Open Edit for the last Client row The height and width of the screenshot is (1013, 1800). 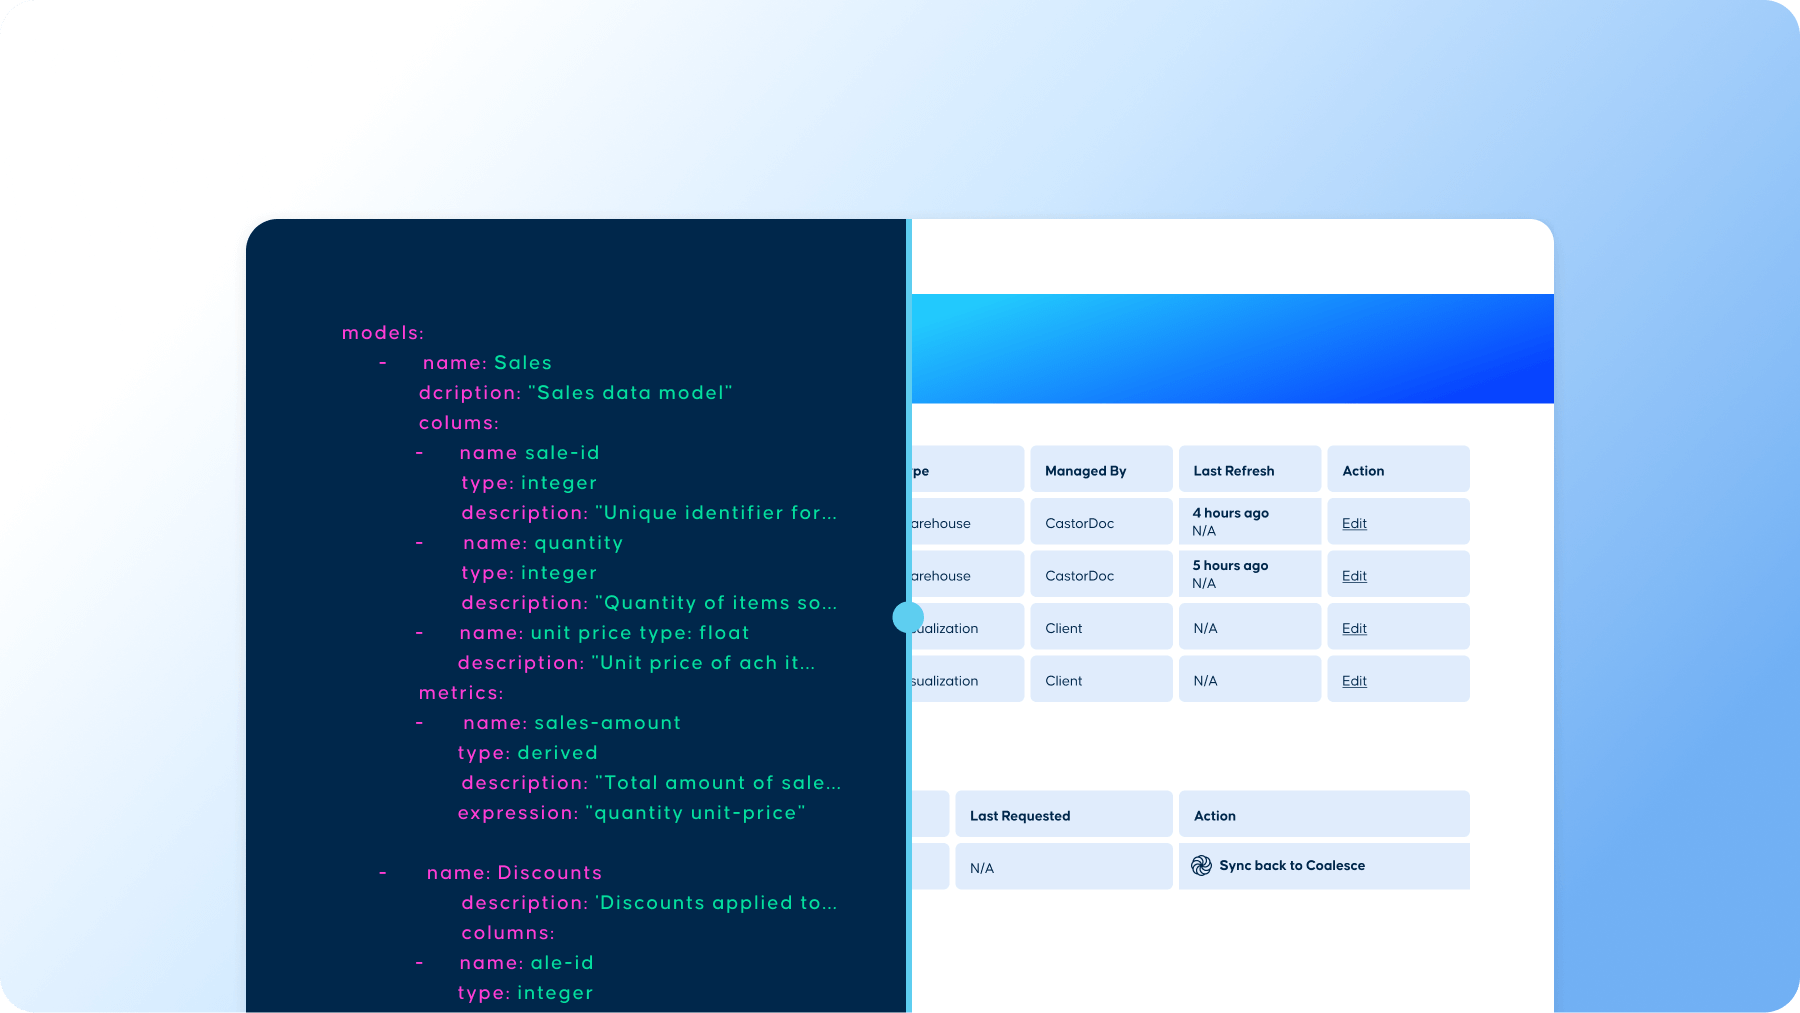[1354, 681]
